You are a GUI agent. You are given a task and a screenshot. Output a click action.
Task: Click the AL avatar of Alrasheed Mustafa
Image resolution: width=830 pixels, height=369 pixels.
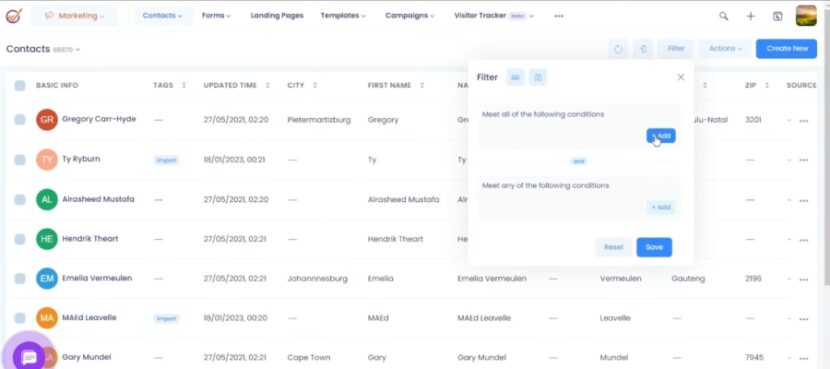click(47, 200)
